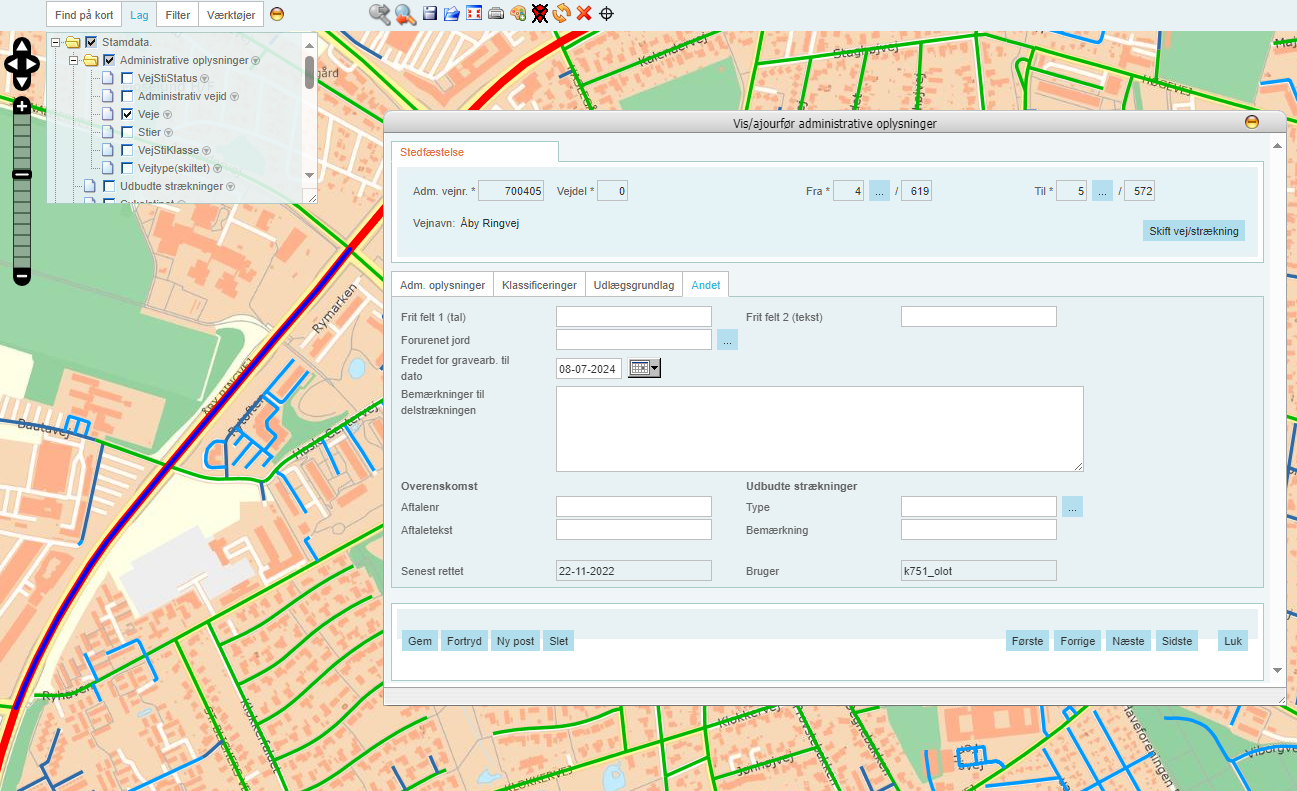Click the color palette toolbar icon
Viewport: 1297px width, 791px height.
pos(518,14)
